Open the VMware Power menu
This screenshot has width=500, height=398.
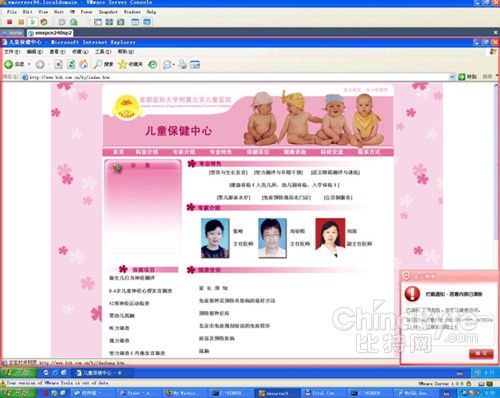87,12
